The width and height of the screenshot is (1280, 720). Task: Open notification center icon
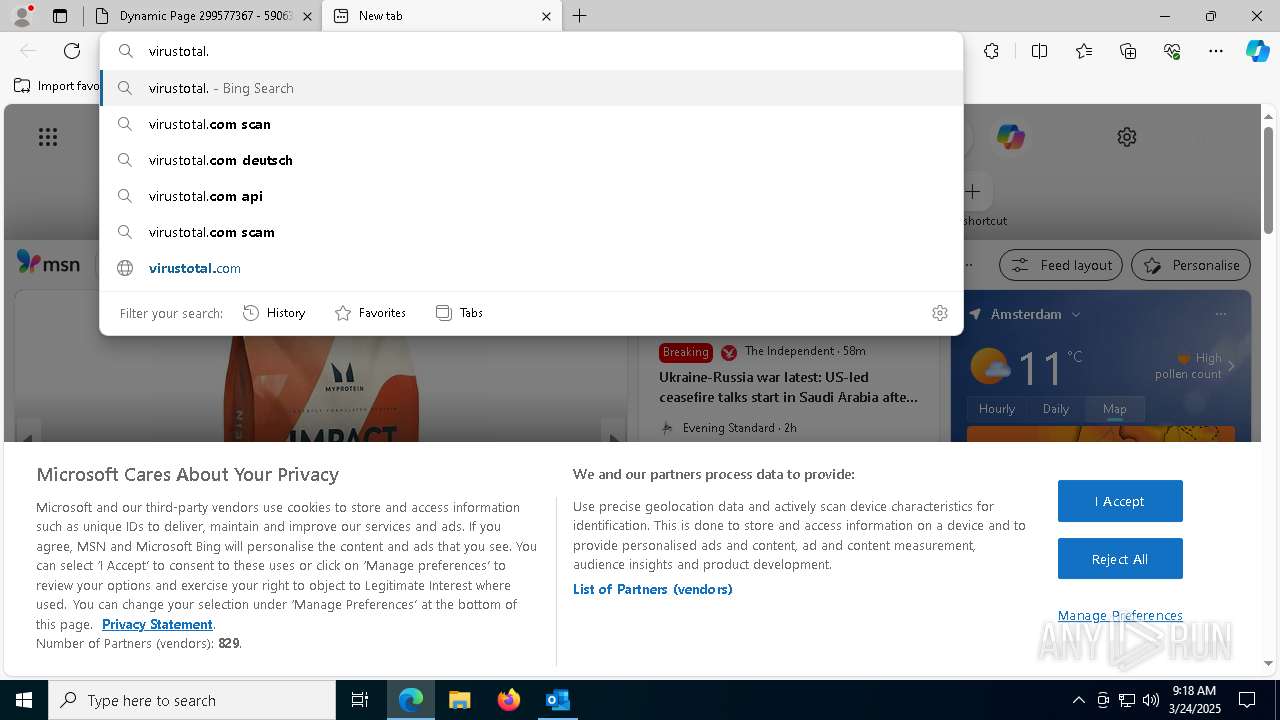[1247, 700]
